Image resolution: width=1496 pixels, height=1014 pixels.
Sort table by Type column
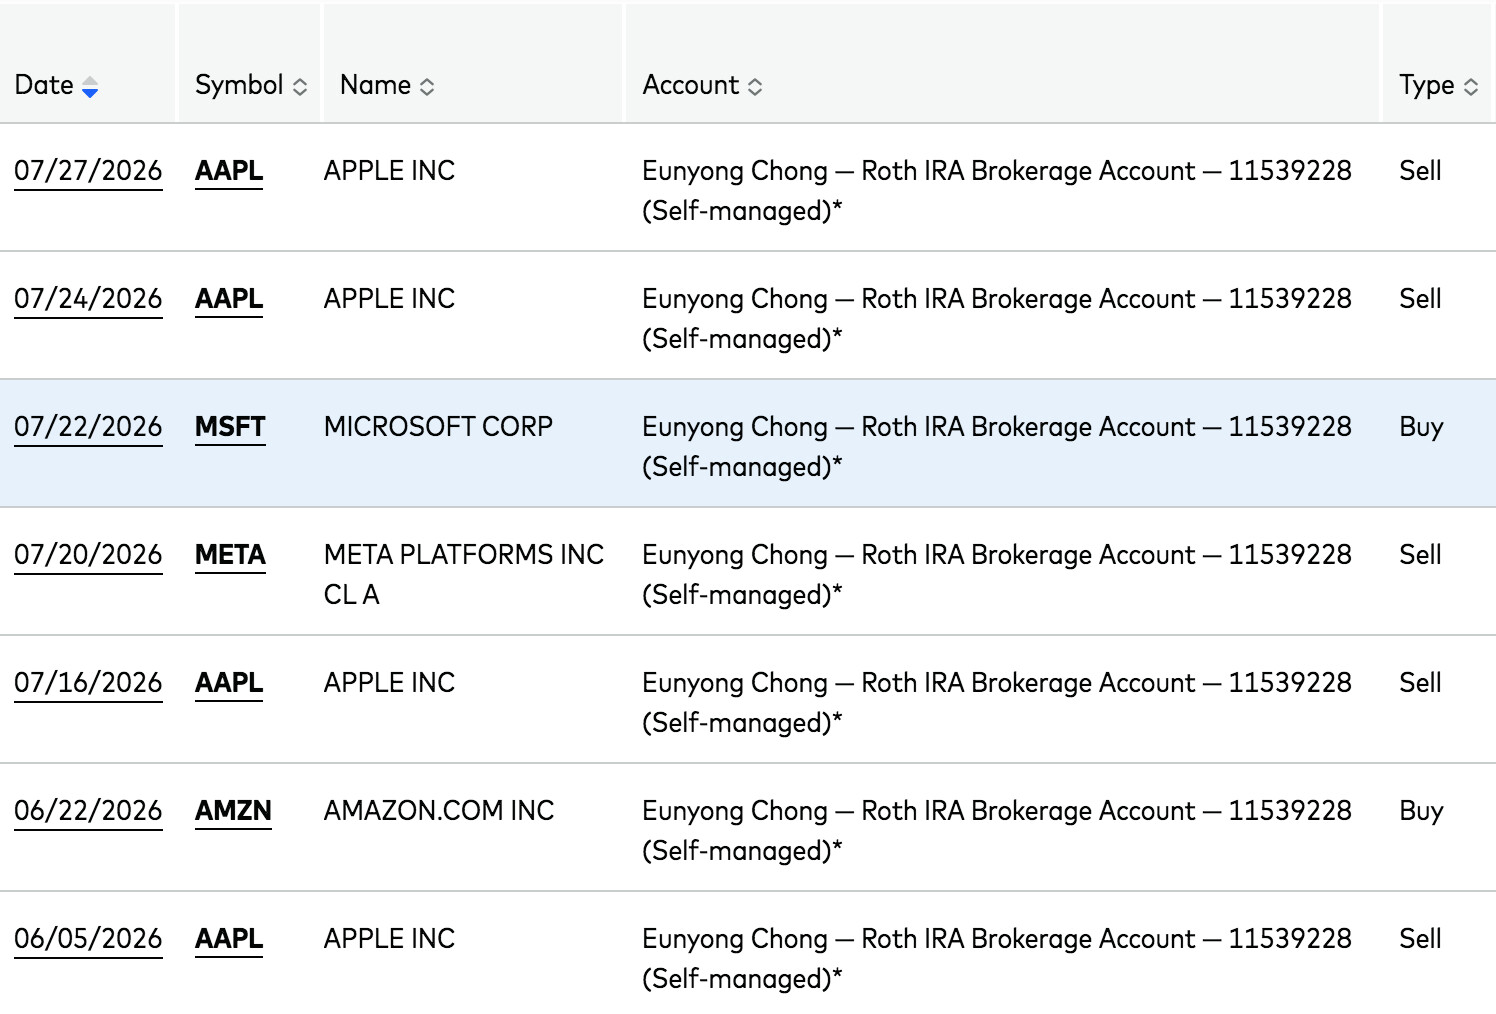pyautogui.click(x=1471, y=87)
